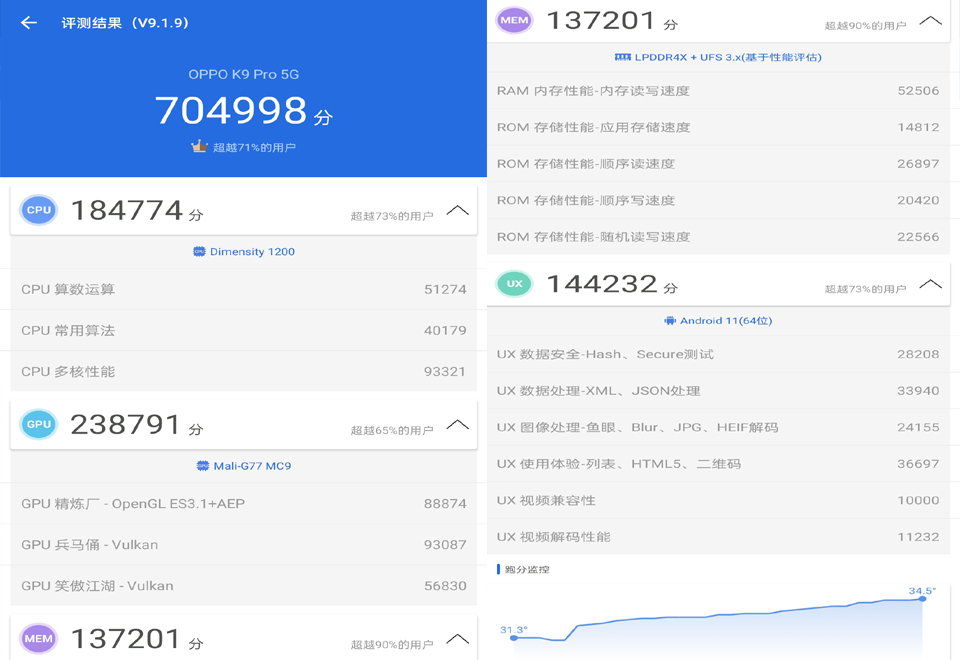The width and height of the screenshot is (960, 660).
Task: Collapse the CPU results section
Action: (x=458, y=210)
